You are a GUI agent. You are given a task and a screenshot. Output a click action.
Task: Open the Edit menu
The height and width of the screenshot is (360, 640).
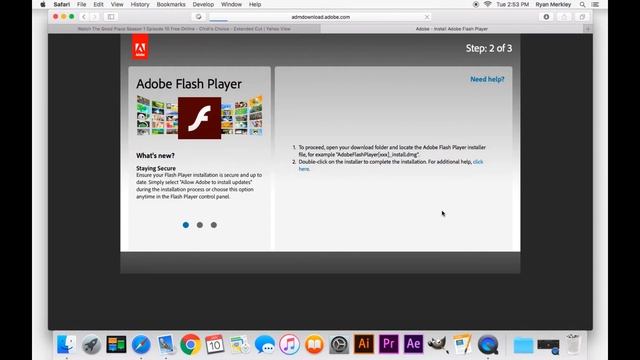pos(98,4)
